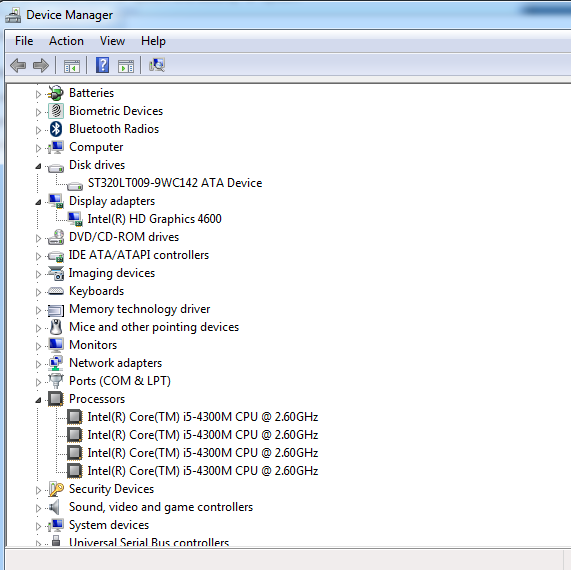Select the last i5-4300M processor entry

pos(203,471)
